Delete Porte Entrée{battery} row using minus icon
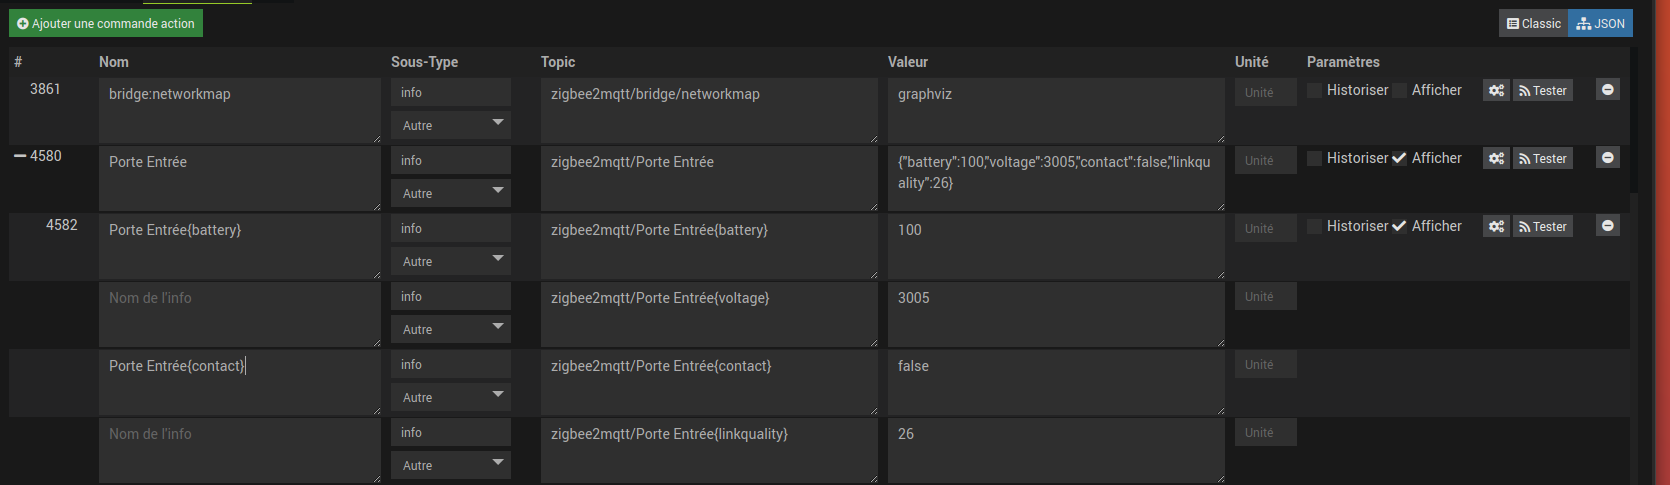The image size is (1670, 485). [1607, 226]
